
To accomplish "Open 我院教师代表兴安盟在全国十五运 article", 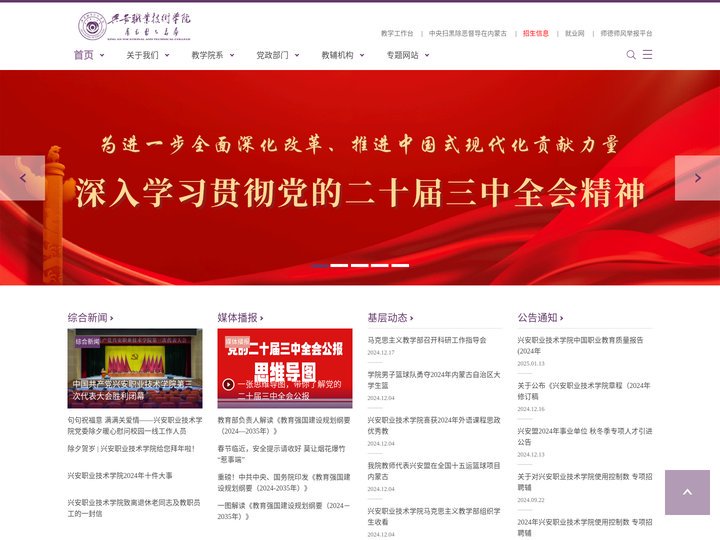I will 434,471.
